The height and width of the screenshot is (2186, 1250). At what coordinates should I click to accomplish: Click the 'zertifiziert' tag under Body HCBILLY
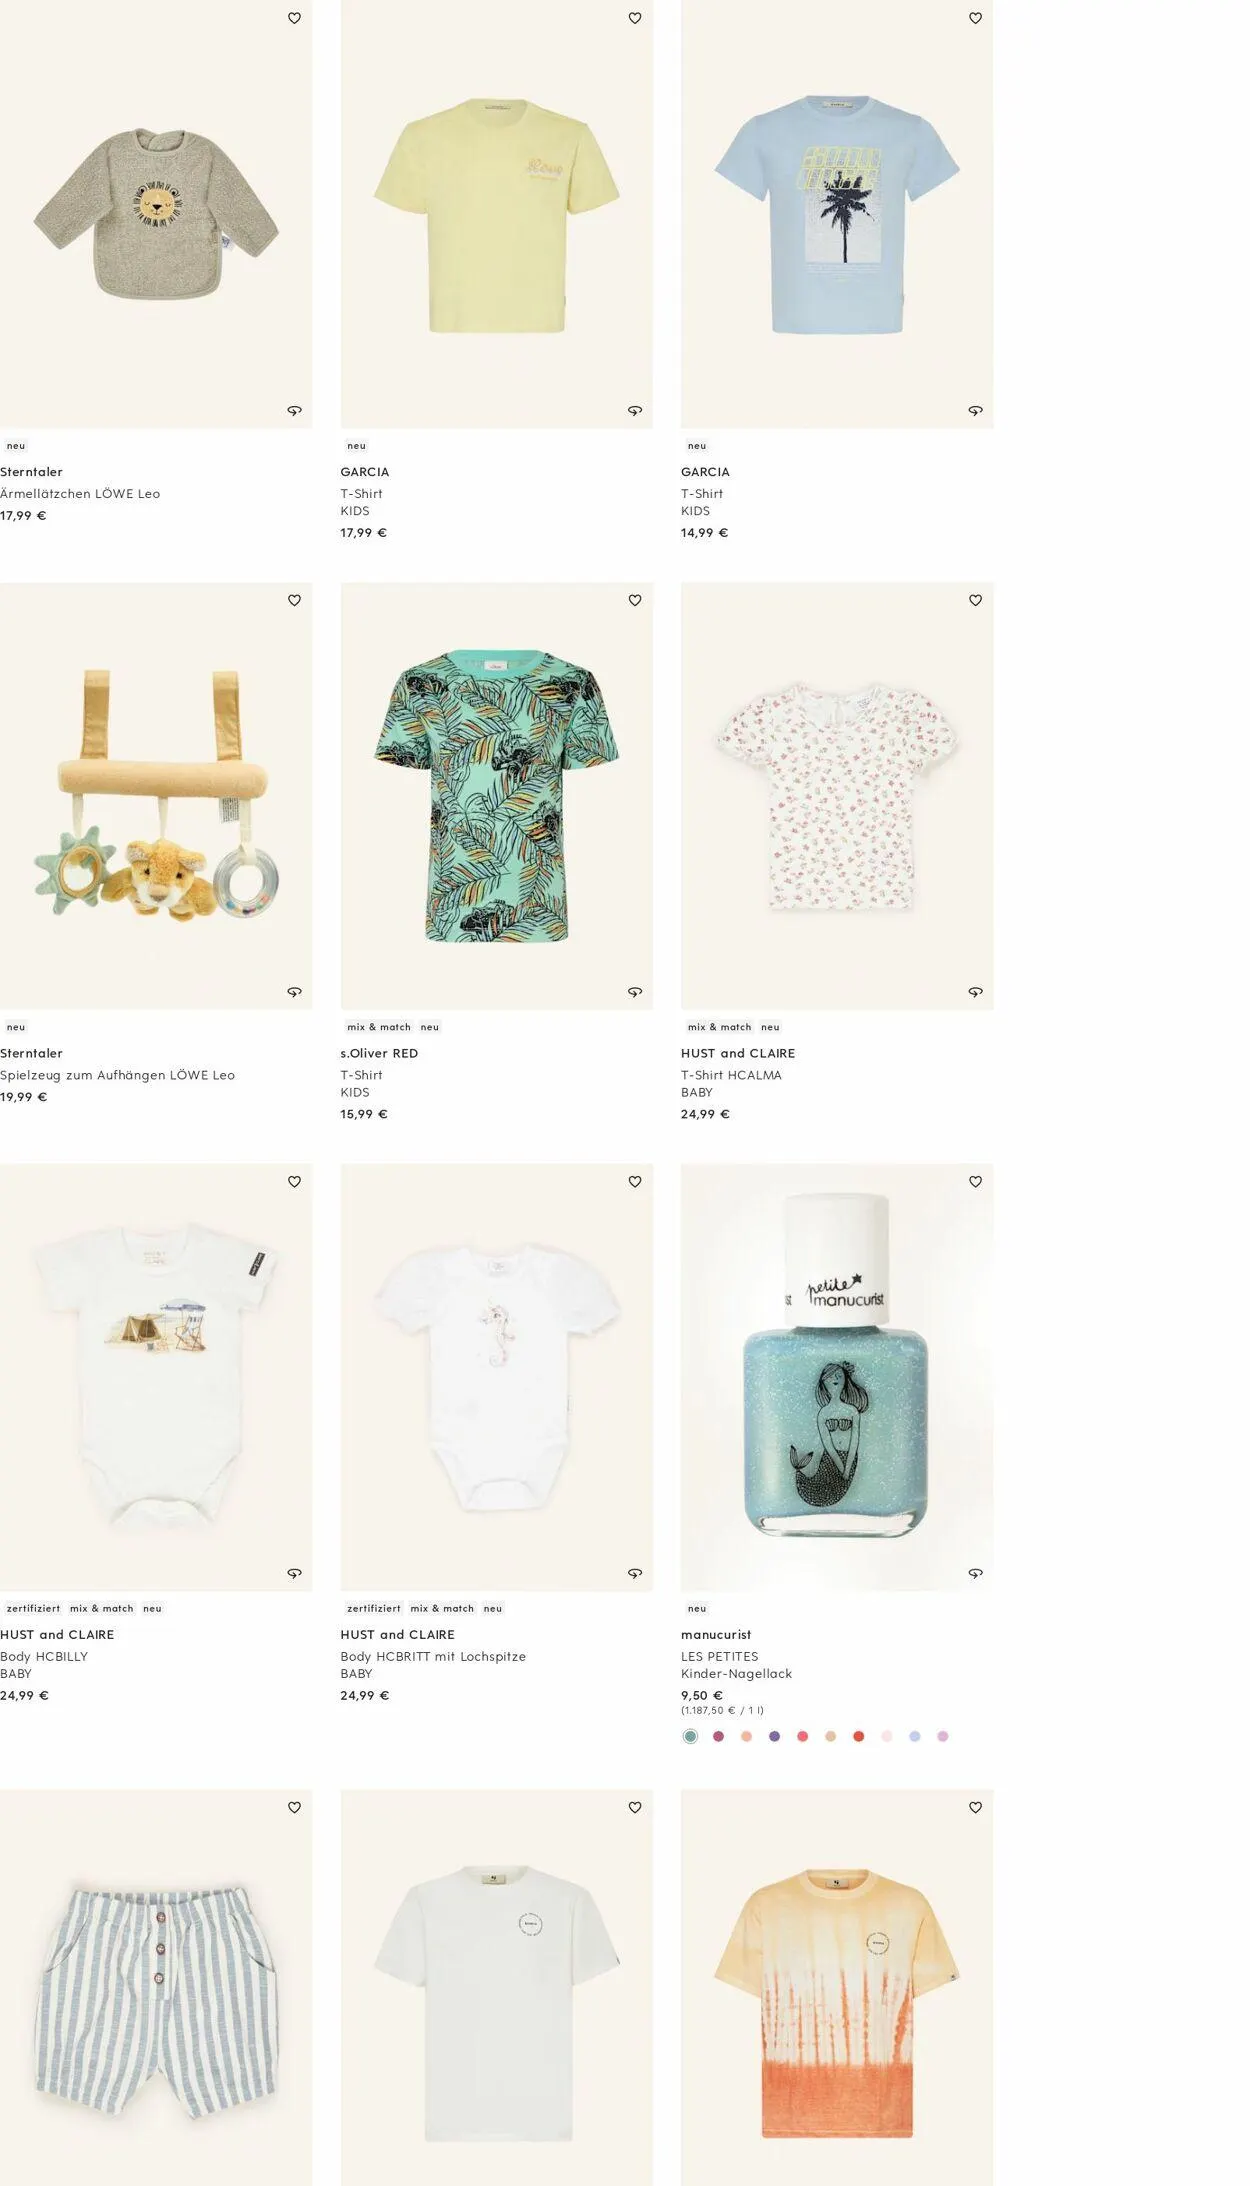(33, 1608)
